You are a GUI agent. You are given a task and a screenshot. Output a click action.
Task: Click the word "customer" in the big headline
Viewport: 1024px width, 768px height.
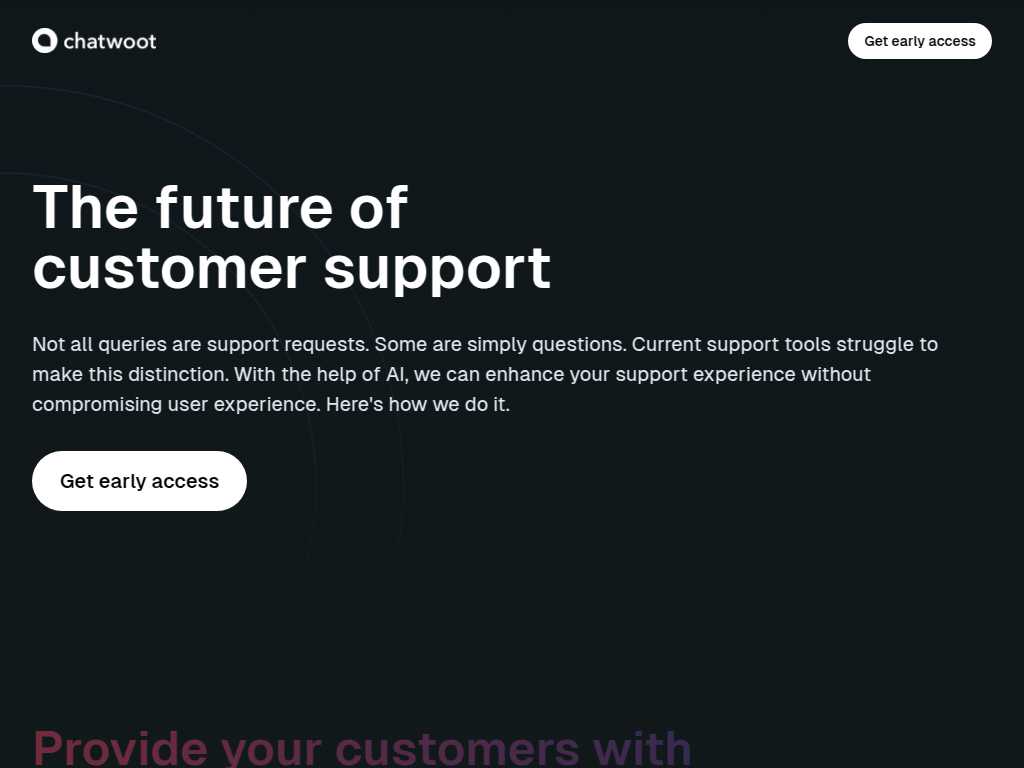pos(169,268)
